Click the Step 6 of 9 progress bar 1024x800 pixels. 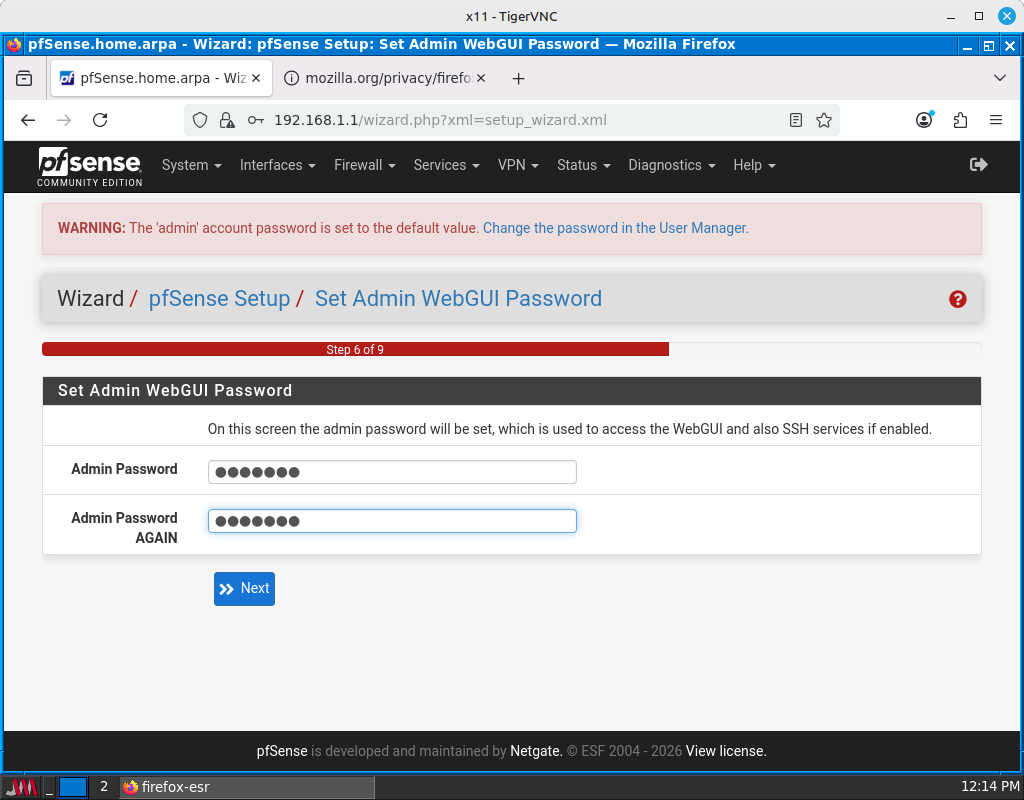[x=355, y=349]
